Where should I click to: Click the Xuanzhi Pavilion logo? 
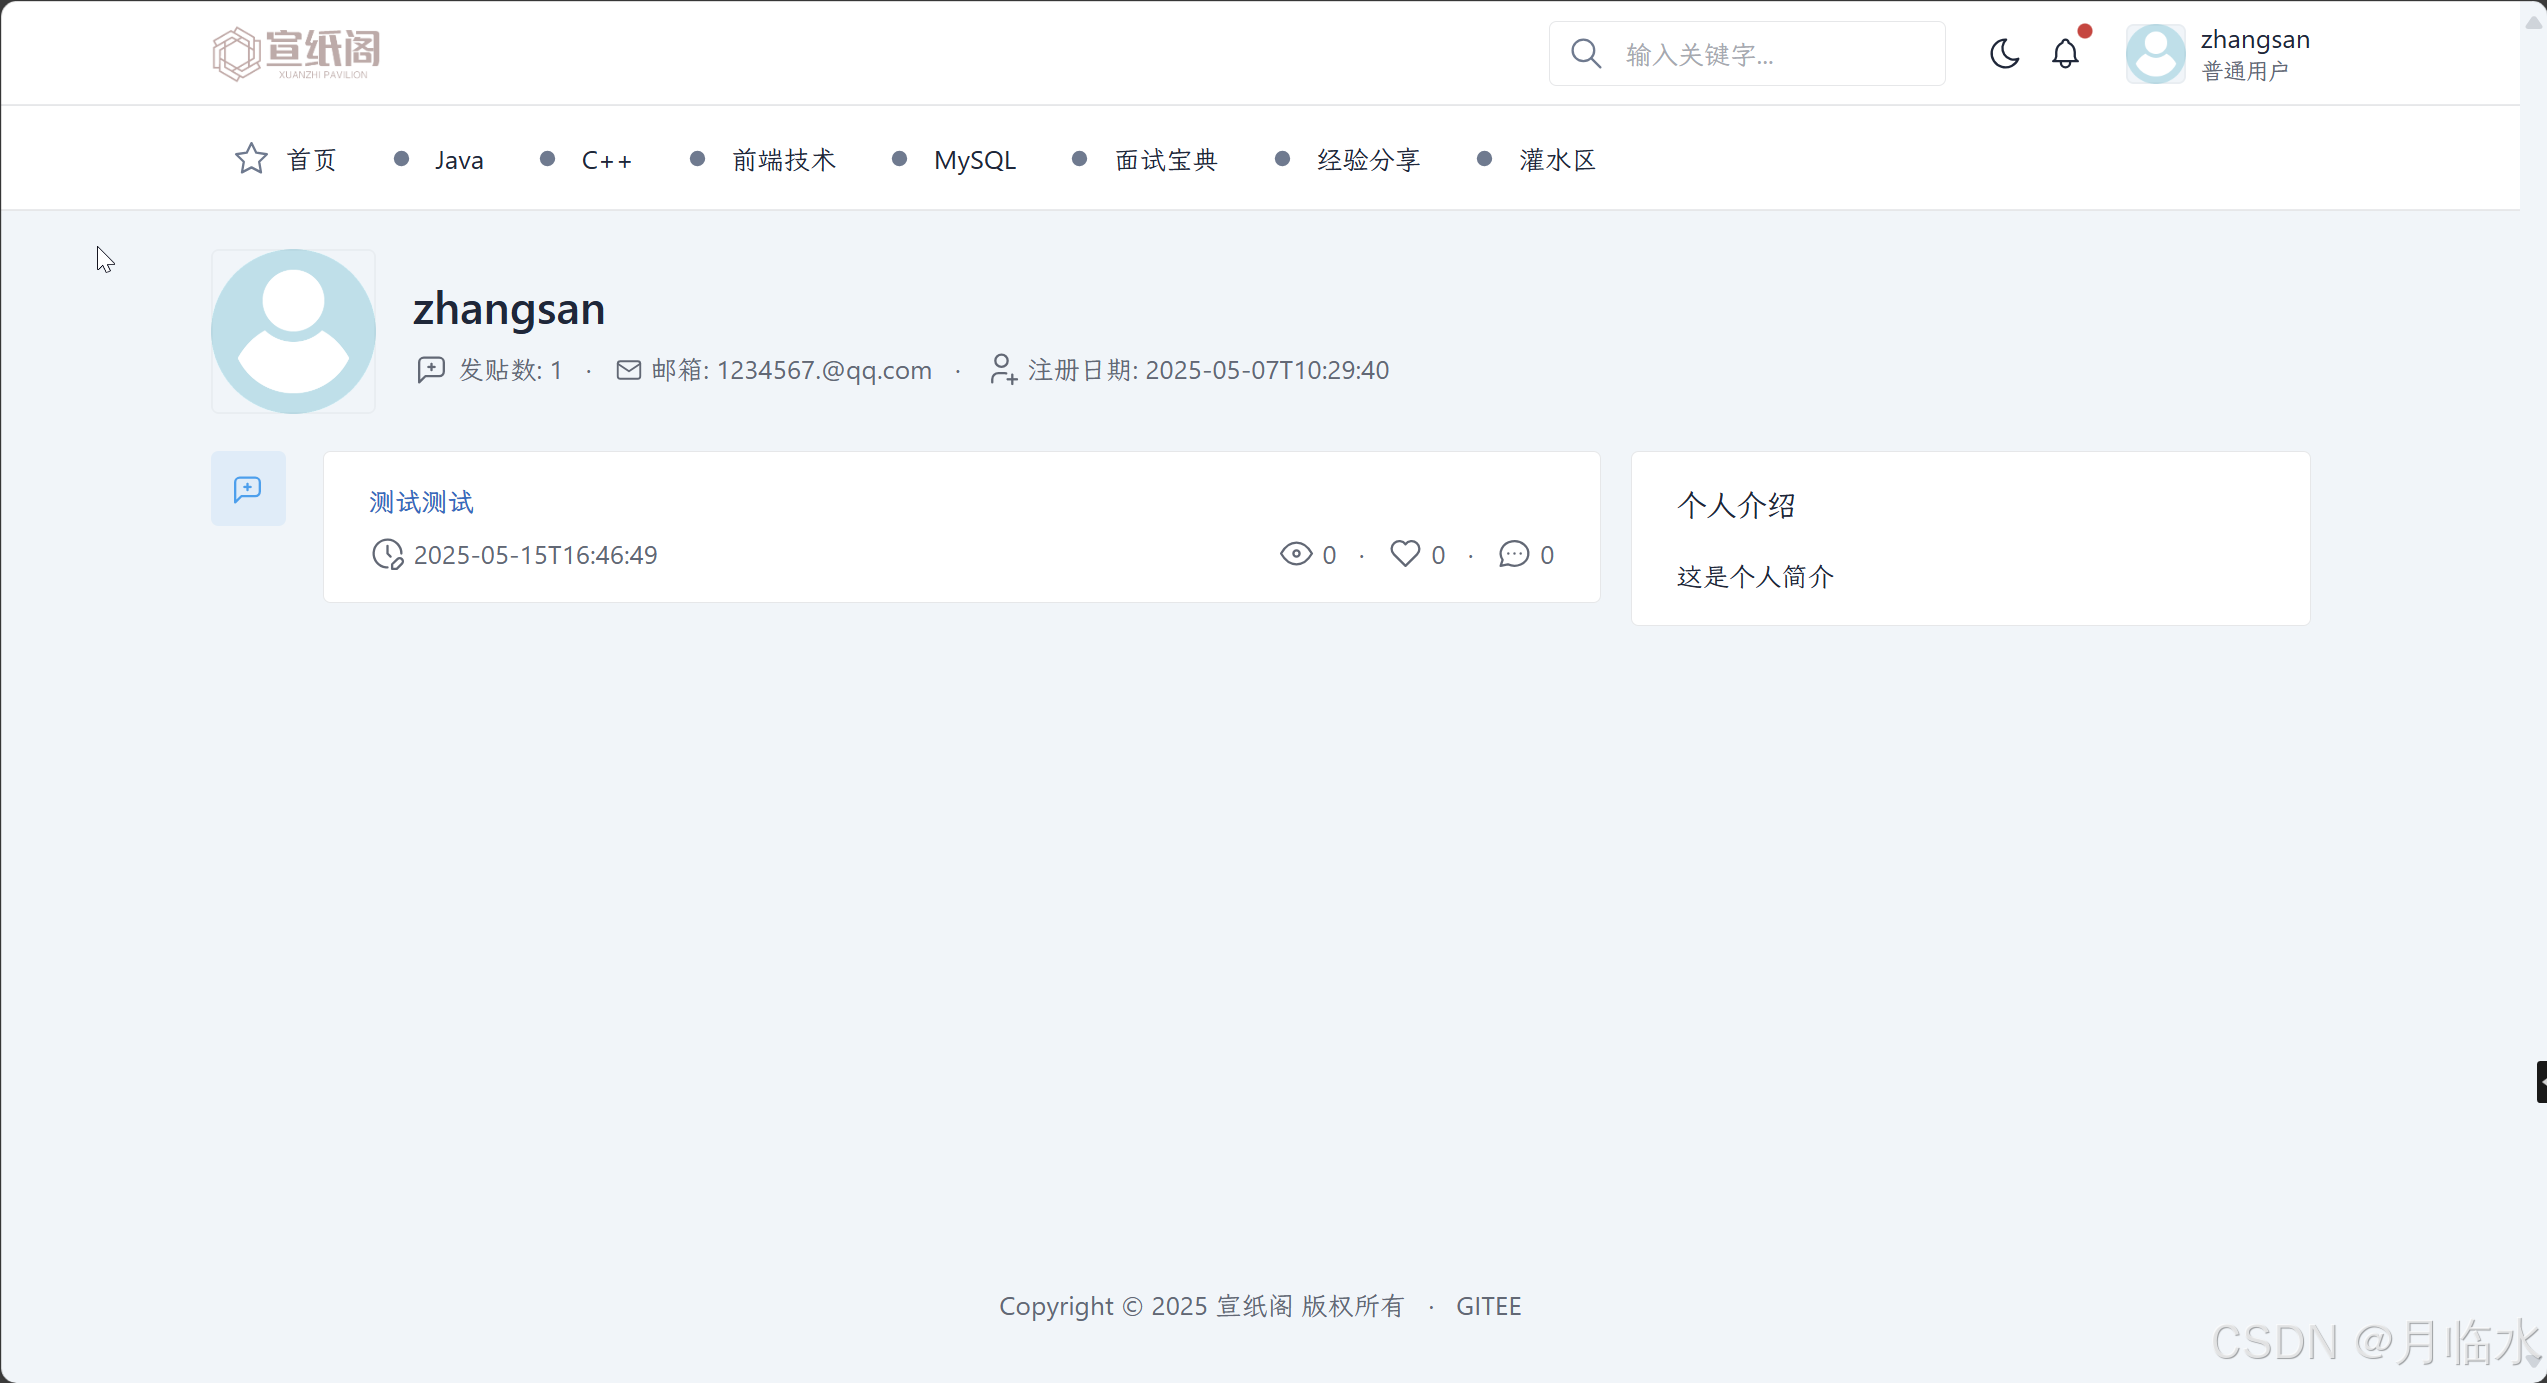(x=296, y=54)
